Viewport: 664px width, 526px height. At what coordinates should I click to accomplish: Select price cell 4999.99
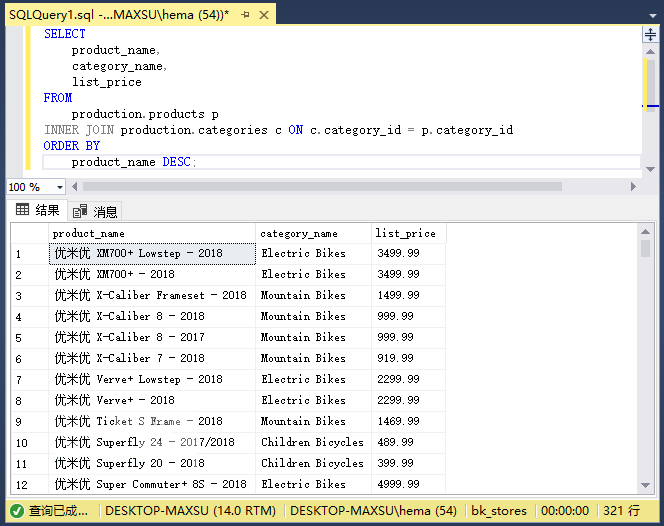[409, 484]
